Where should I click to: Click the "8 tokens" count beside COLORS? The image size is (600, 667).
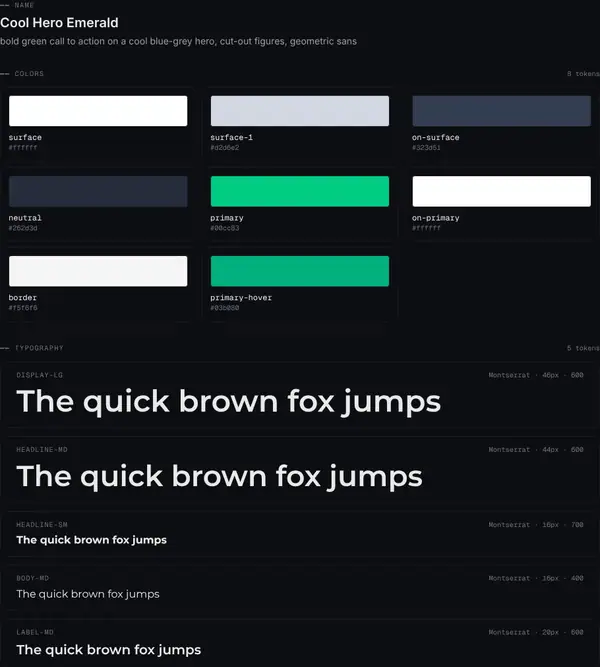[583, 74]
